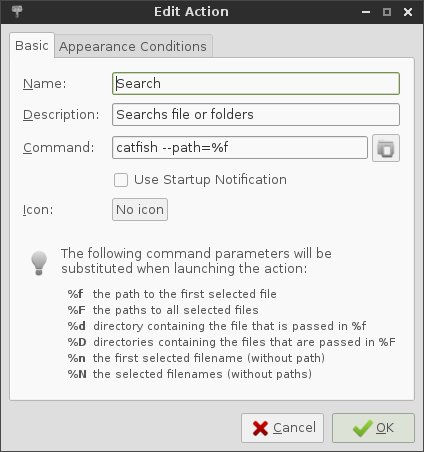This screenshot has width=424, height=452.
Task: Click the Command label
Action: click(x=59, y=147)
